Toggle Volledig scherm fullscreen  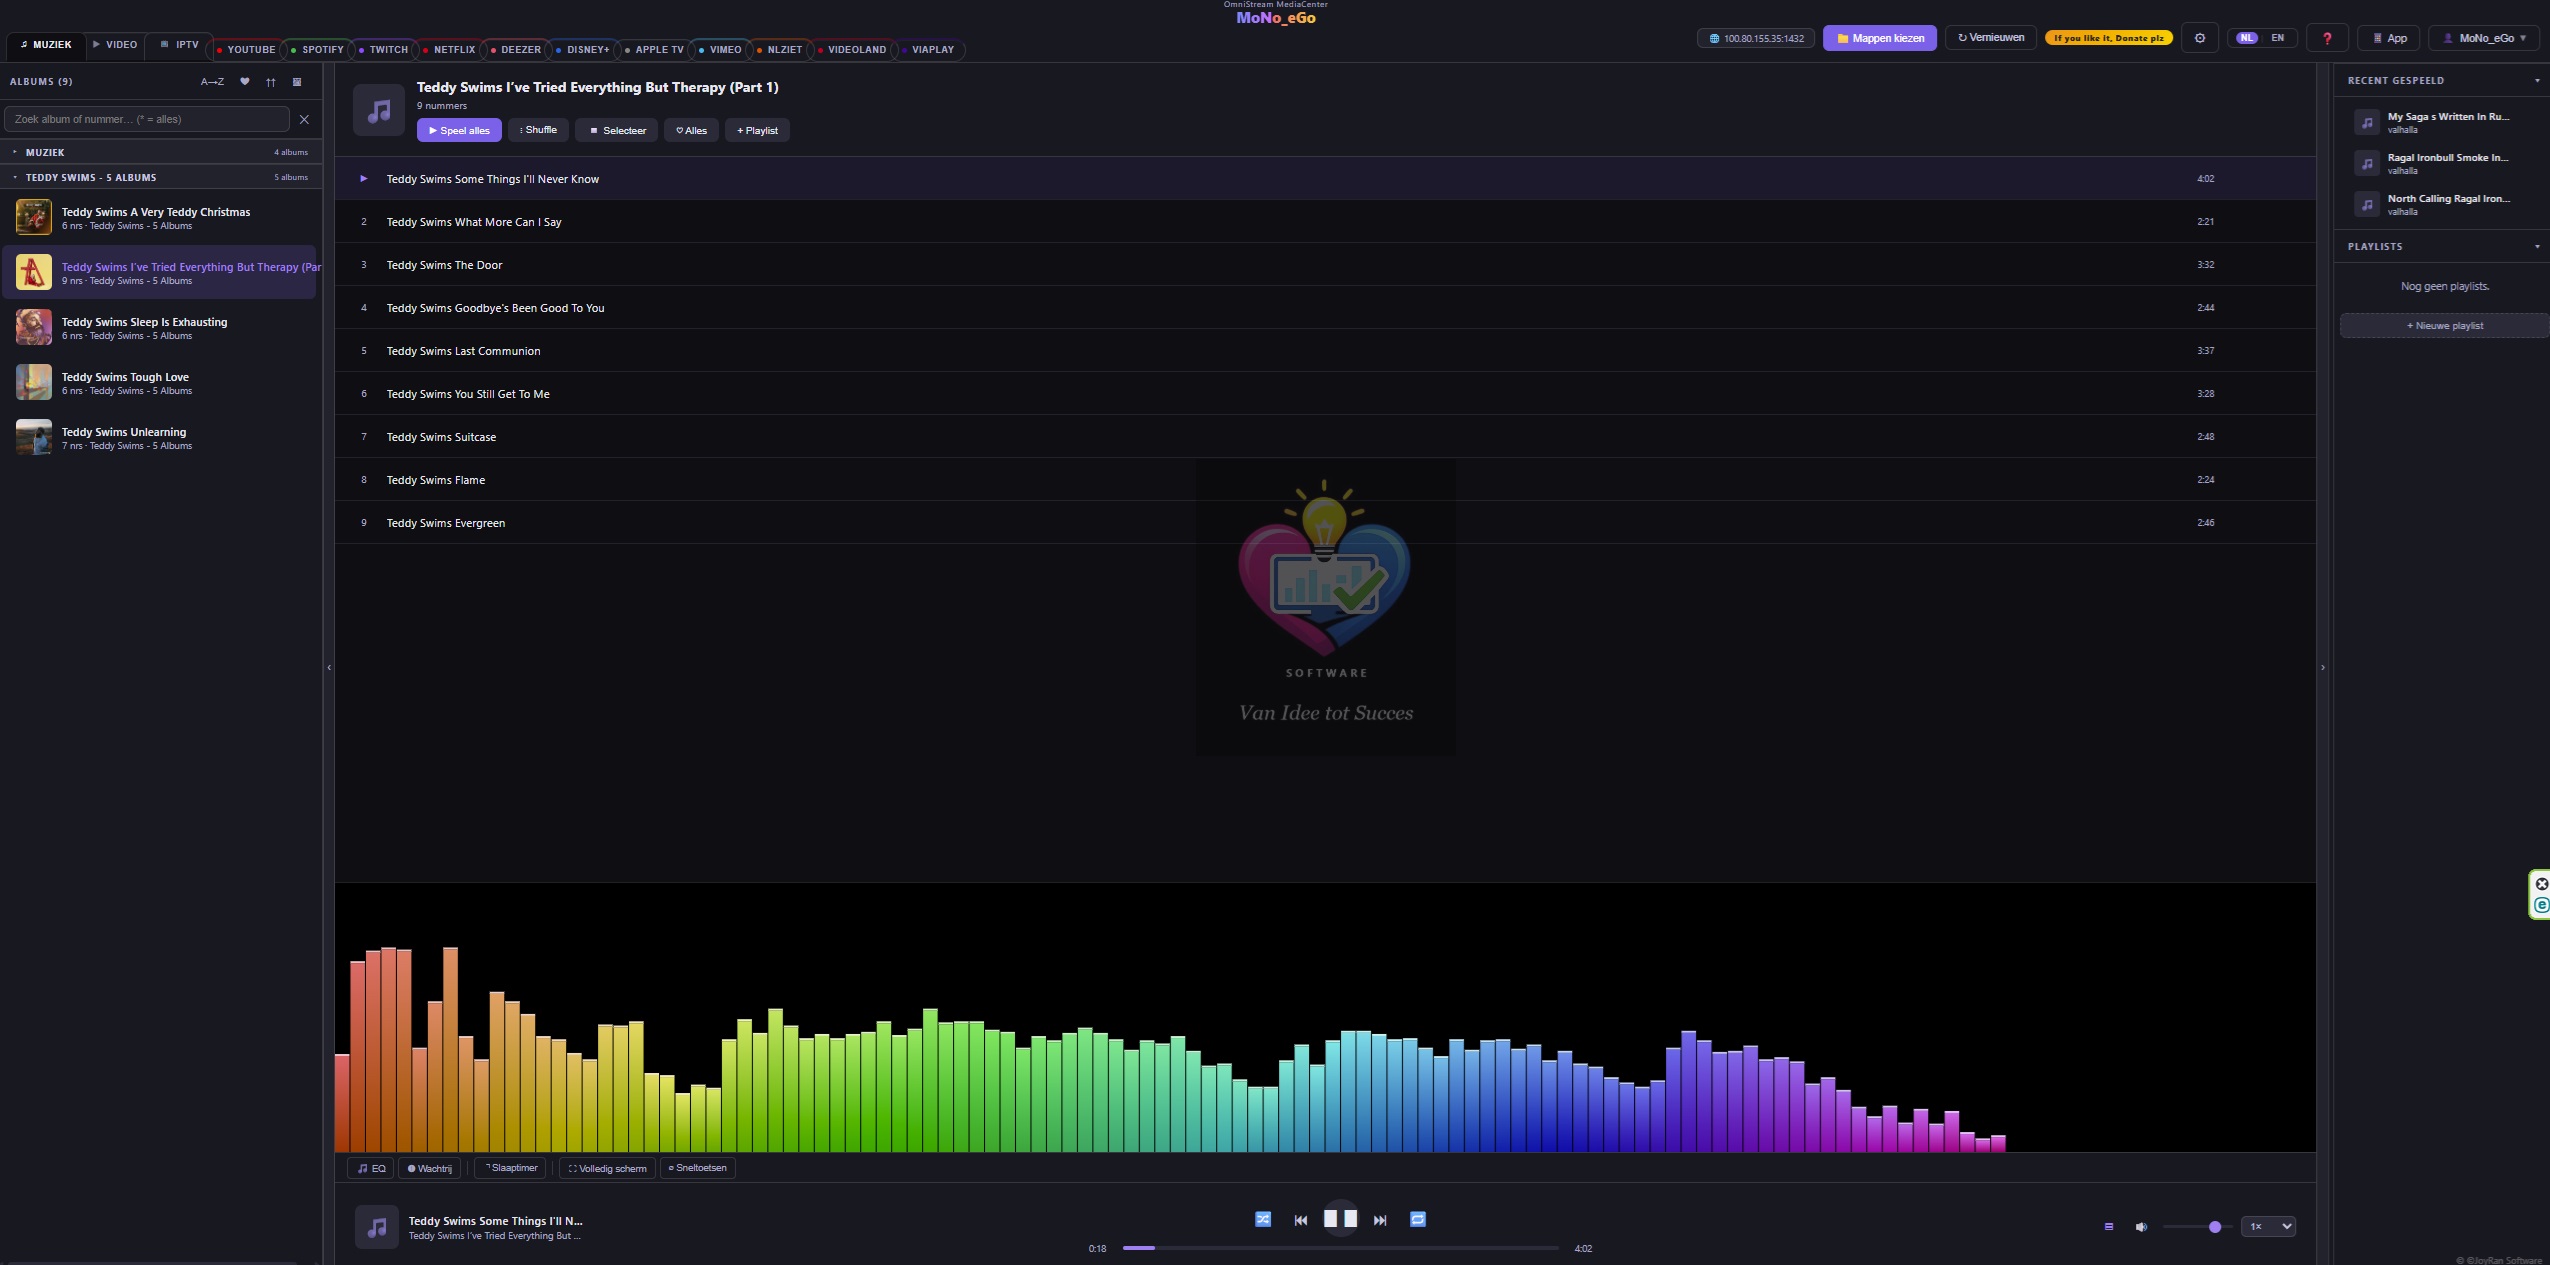point(607,1168)
